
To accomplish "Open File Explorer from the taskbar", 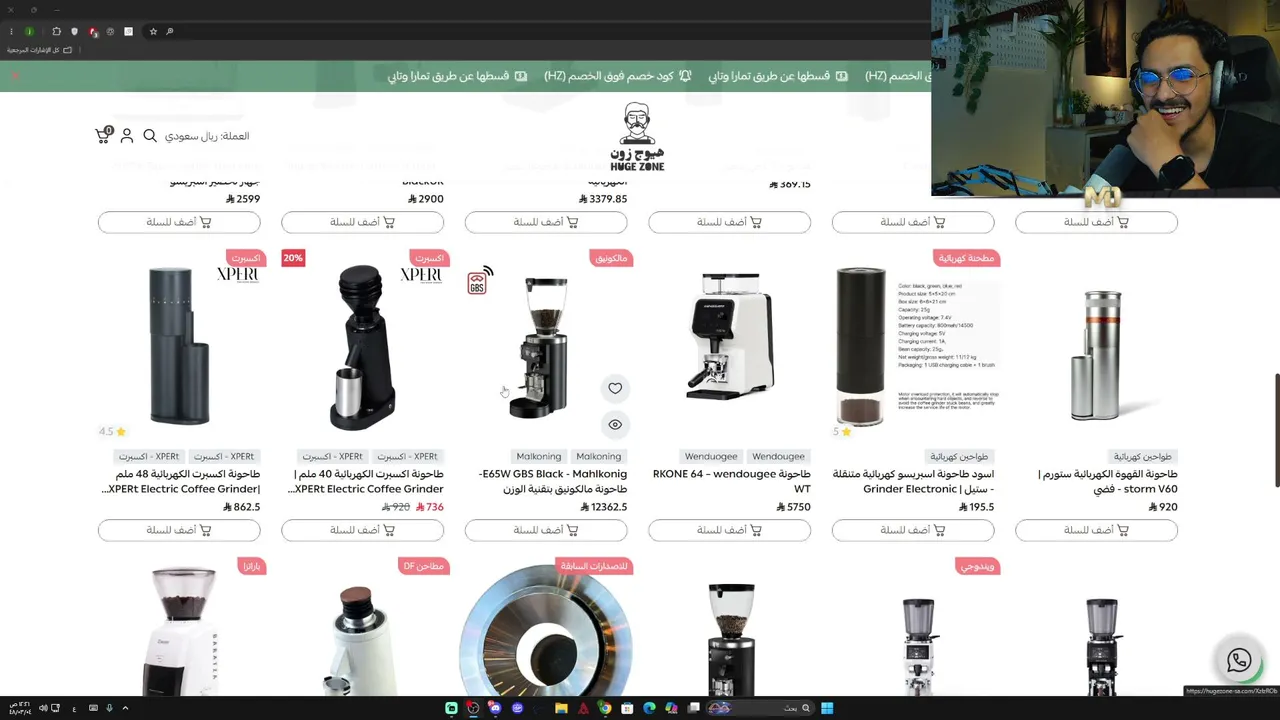I will point(561,708).
